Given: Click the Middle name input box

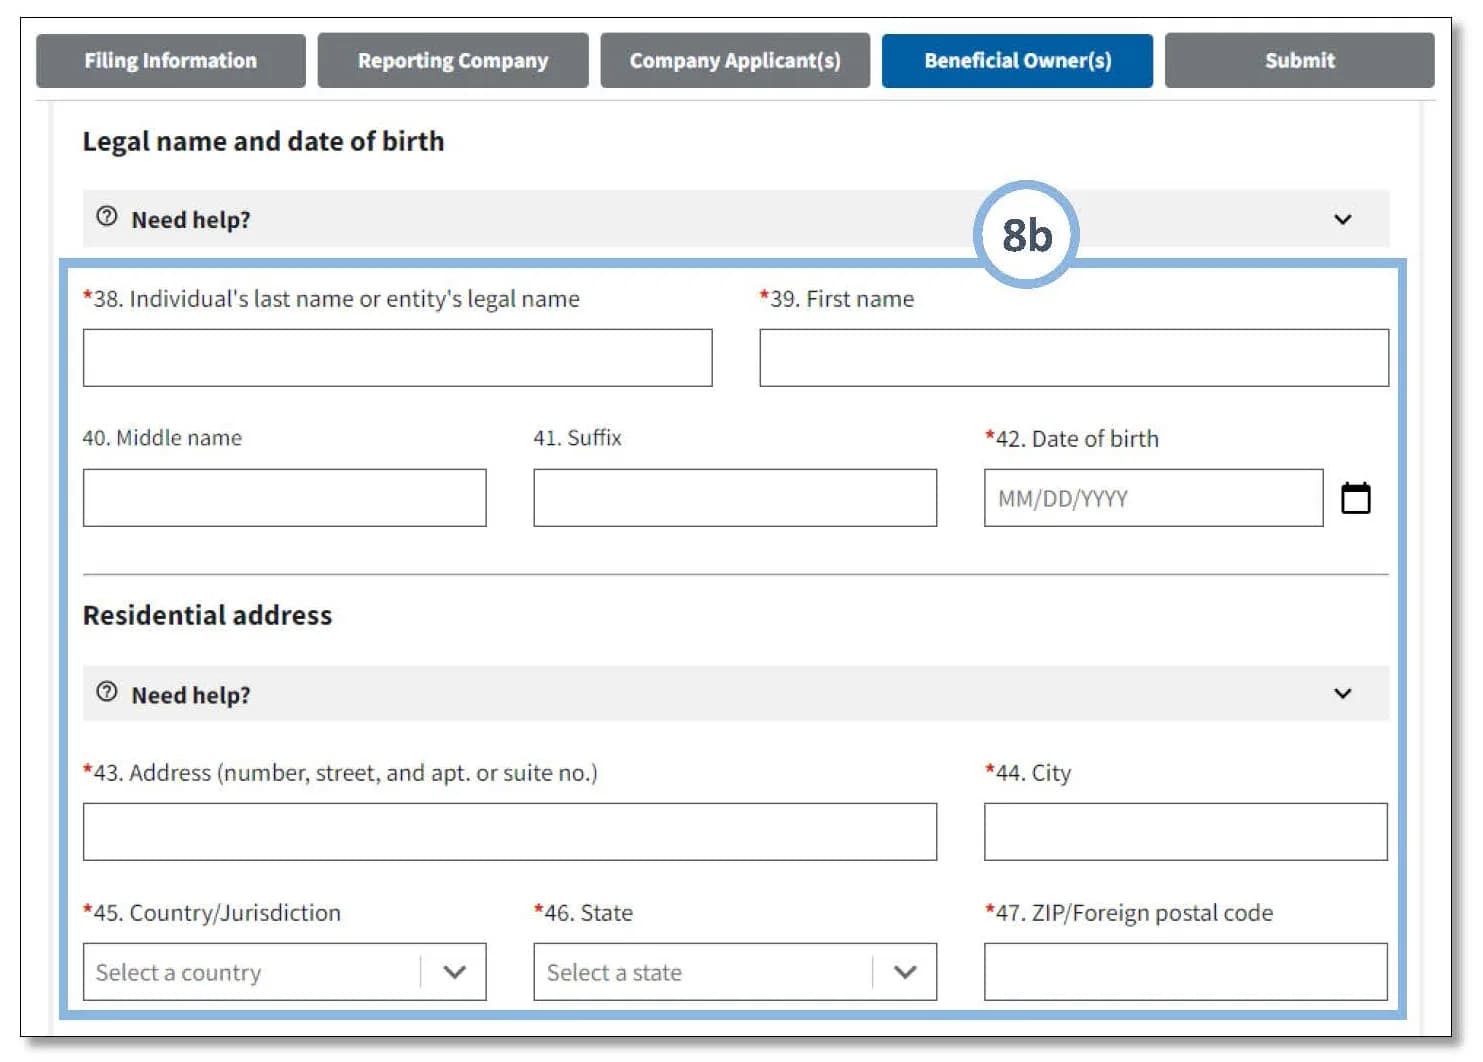Looking at the screenshot, I should click(285, 498).
